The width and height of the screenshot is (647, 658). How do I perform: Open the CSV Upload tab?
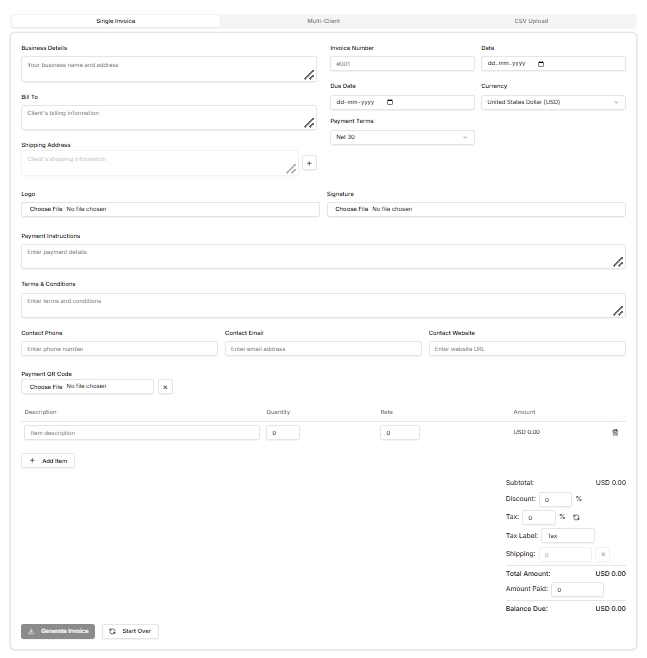(531, 21)
